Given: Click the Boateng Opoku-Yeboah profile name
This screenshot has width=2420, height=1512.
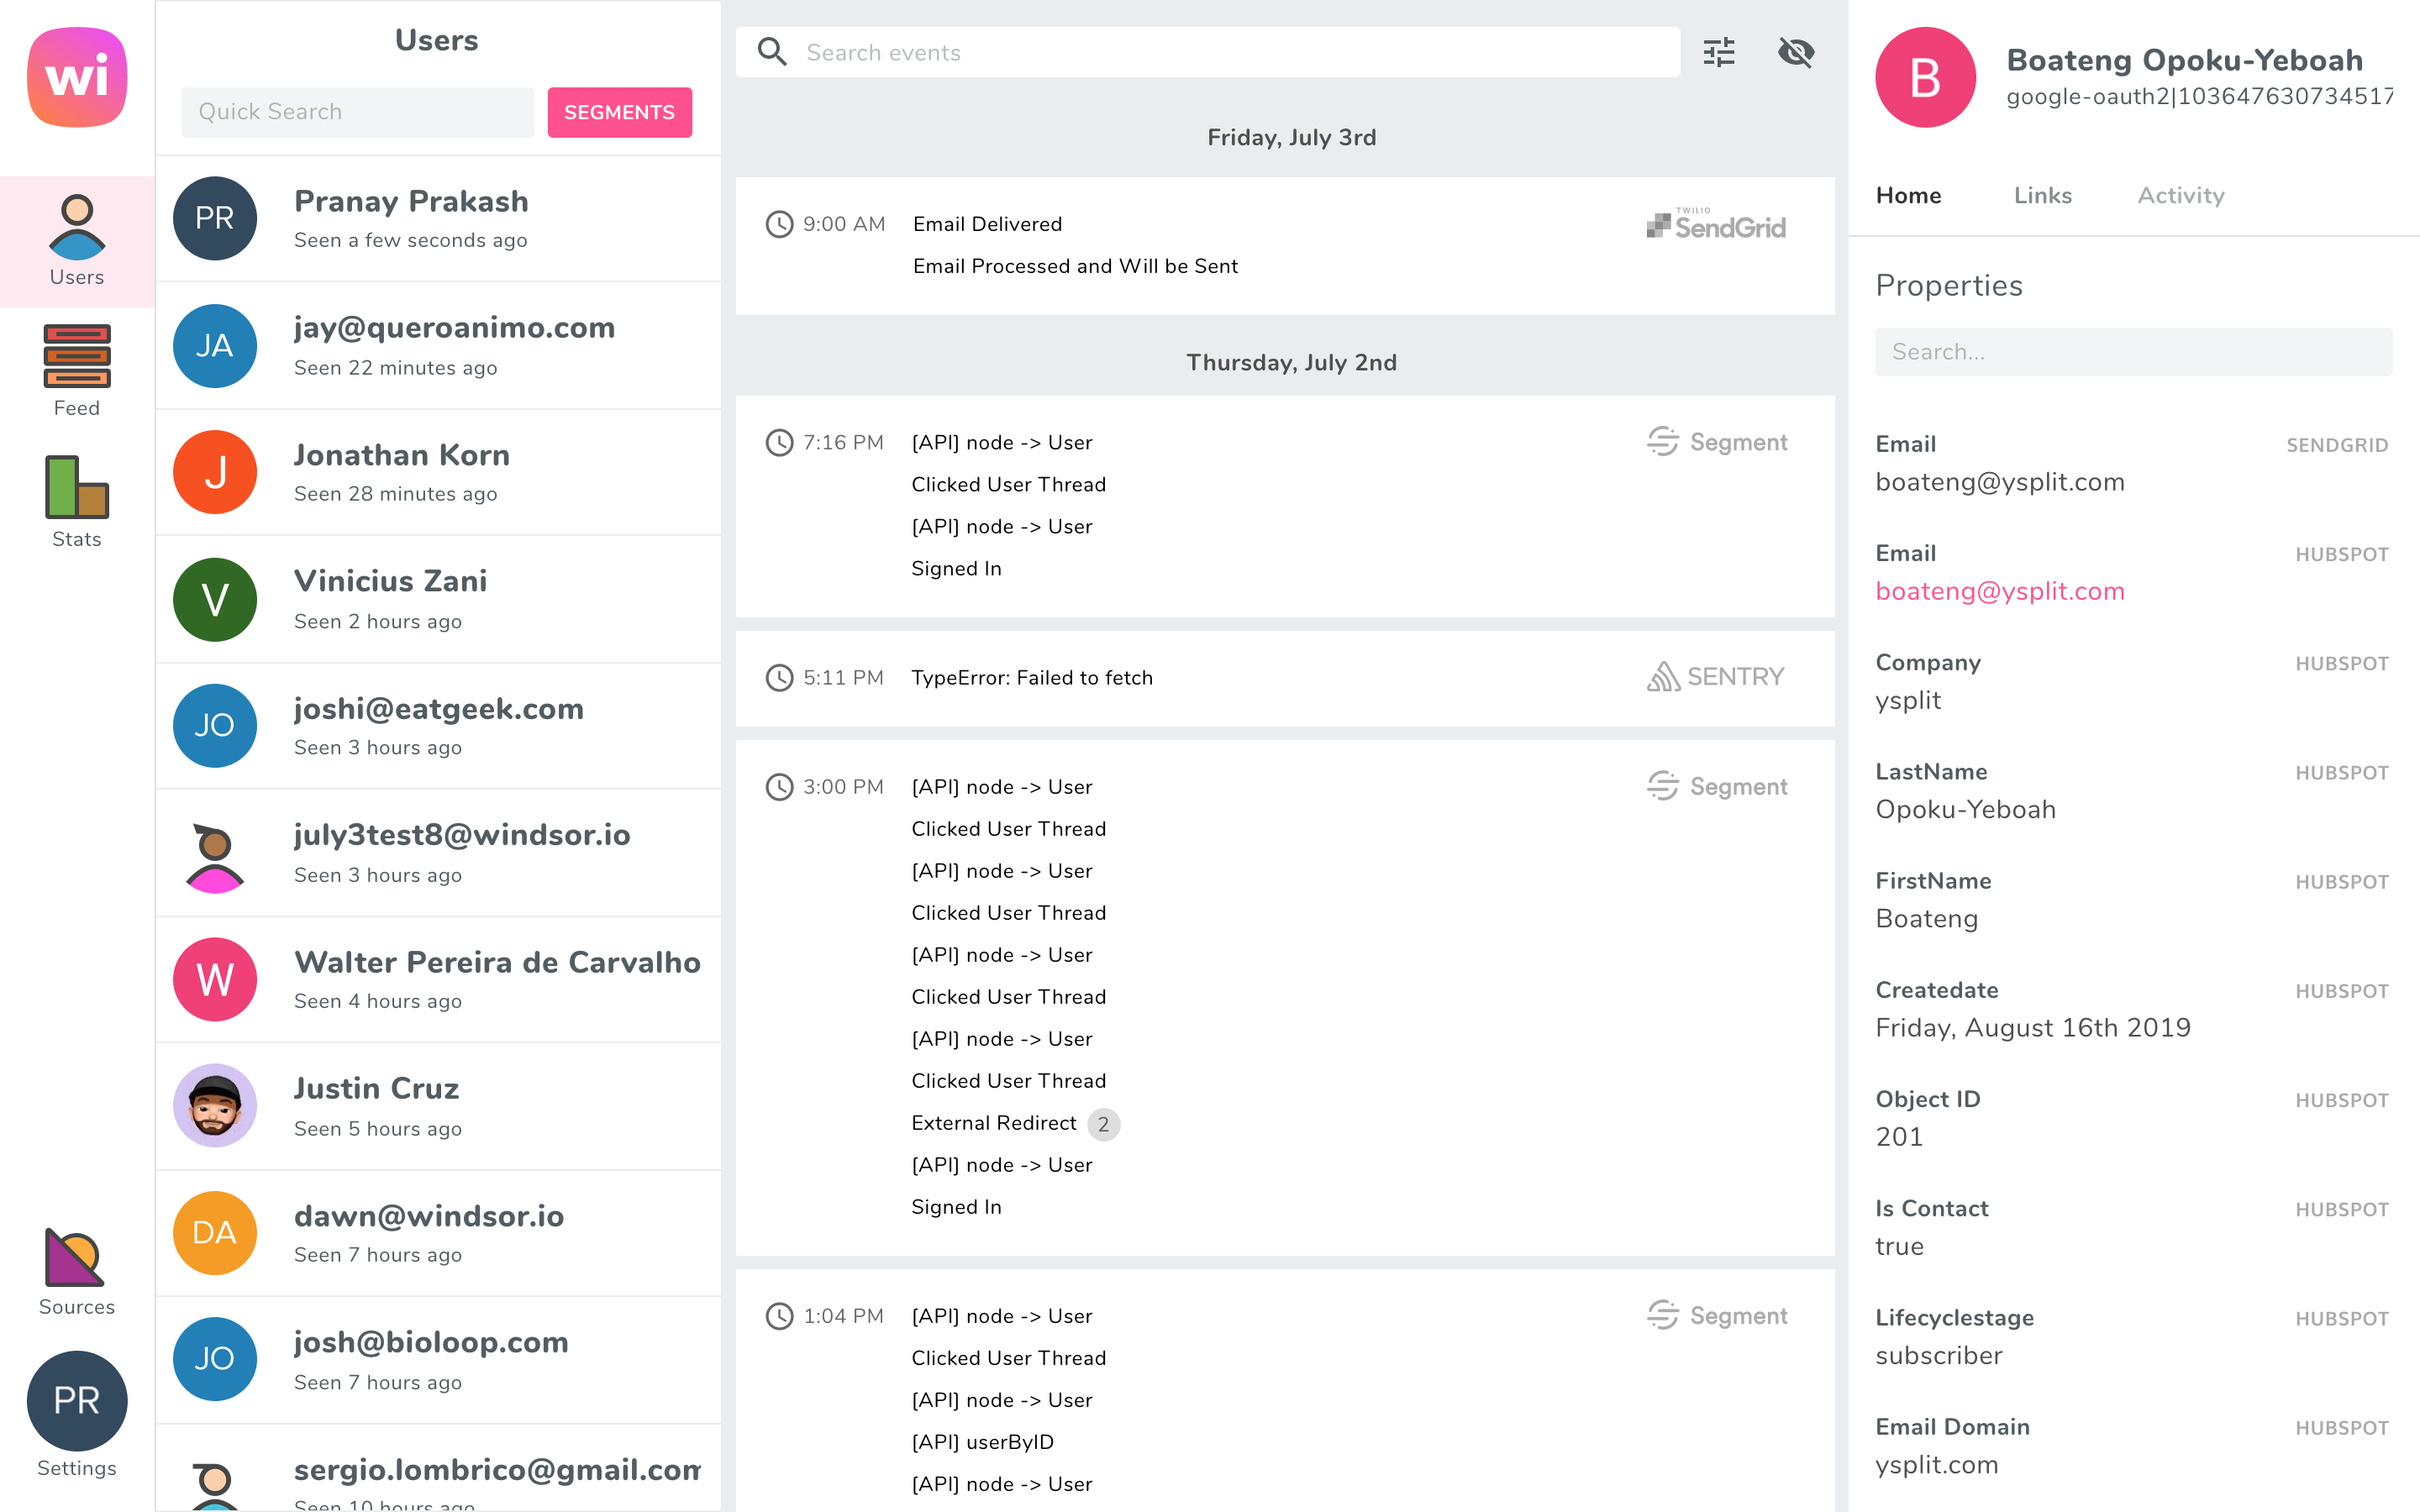Looking at the screenshot, I should click(2184, 60).
